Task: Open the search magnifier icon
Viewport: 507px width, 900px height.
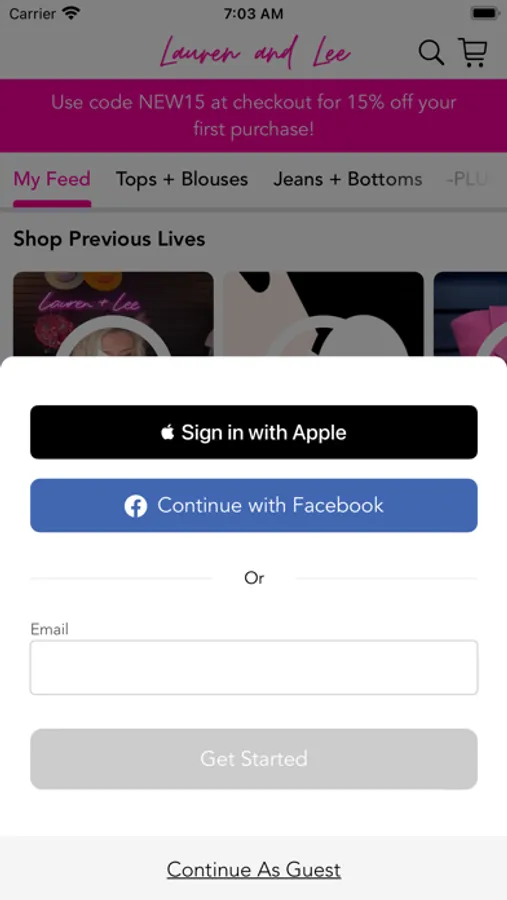Action: (x=431, y=53)
